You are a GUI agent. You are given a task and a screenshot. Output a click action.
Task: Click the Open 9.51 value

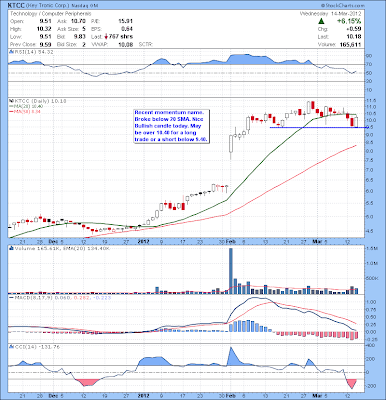pyautogui.click(x=45, y=21)
